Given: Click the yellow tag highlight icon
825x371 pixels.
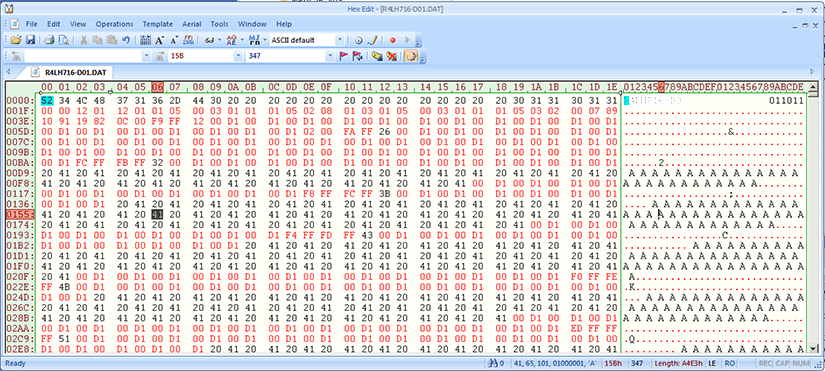Looking at the screenshot, I should [x=377, y=56].
